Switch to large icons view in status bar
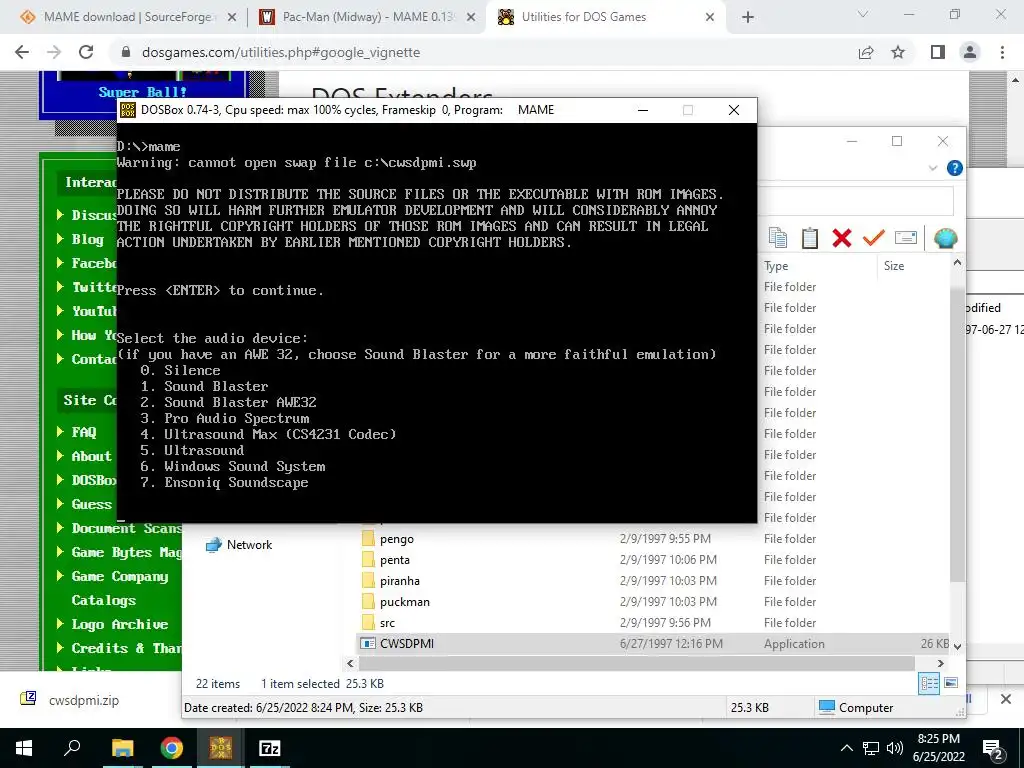Viewport: 1024px width, 768px height. point(951,683)
